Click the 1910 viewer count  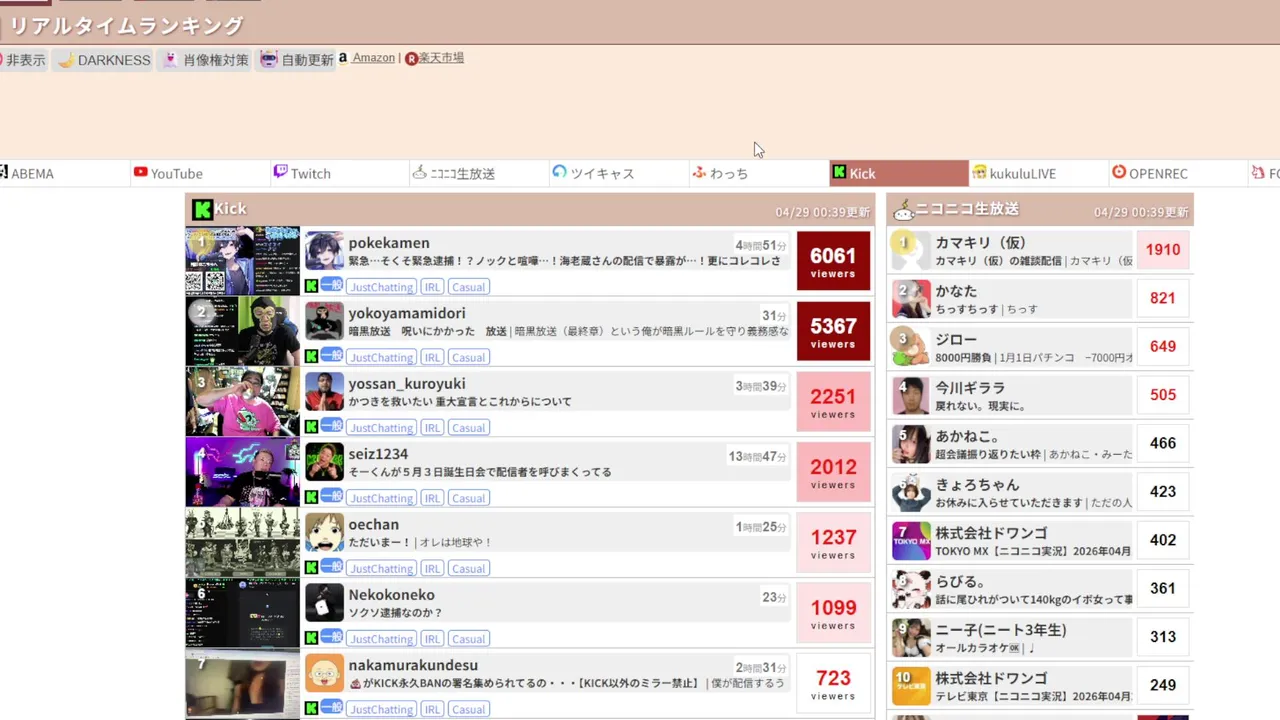point(1163,250)
